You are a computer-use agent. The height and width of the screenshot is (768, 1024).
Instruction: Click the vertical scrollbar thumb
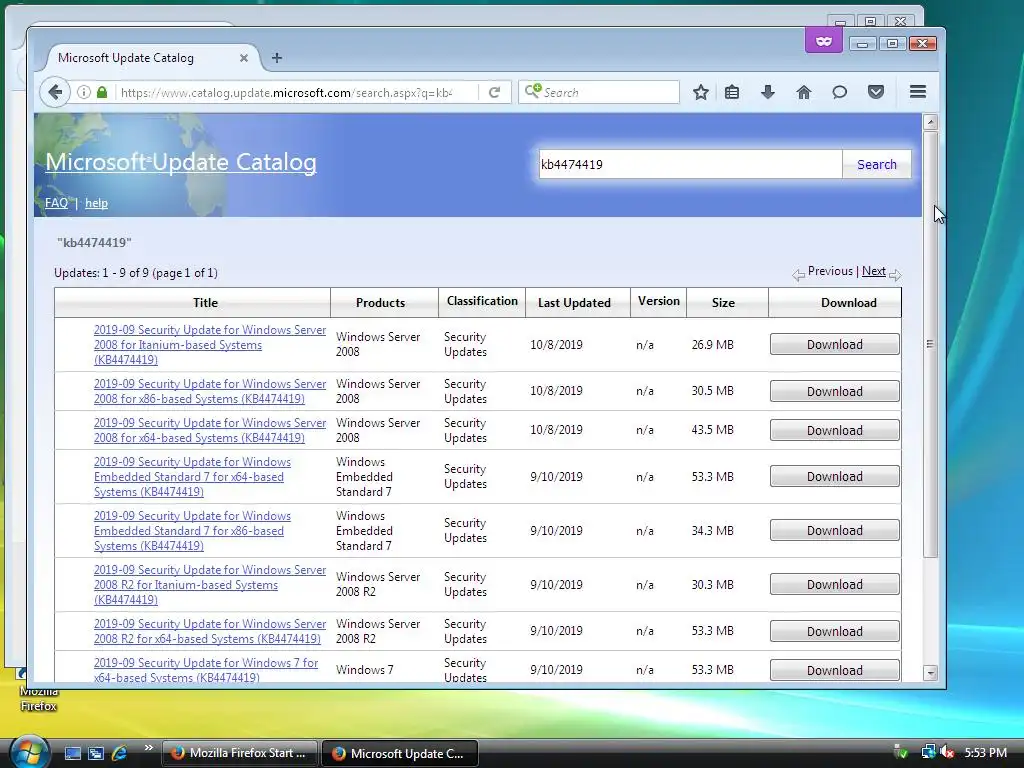[931, 344]
